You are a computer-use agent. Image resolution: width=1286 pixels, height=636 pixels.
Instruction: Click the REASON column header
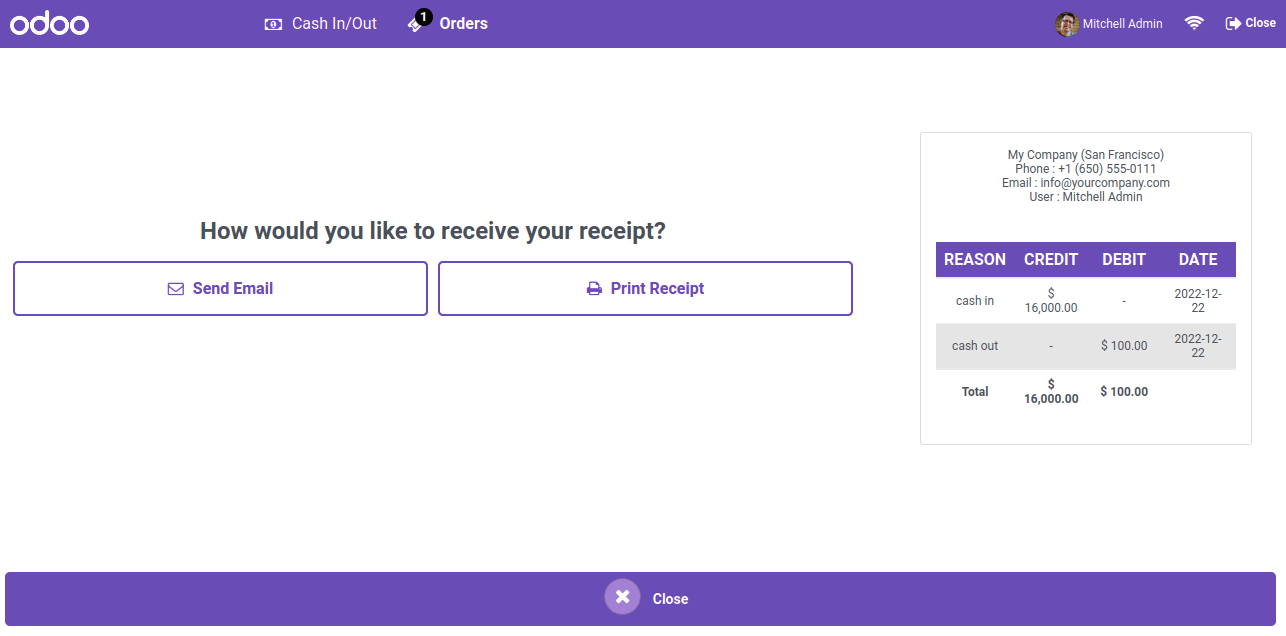tap(975, 260)
